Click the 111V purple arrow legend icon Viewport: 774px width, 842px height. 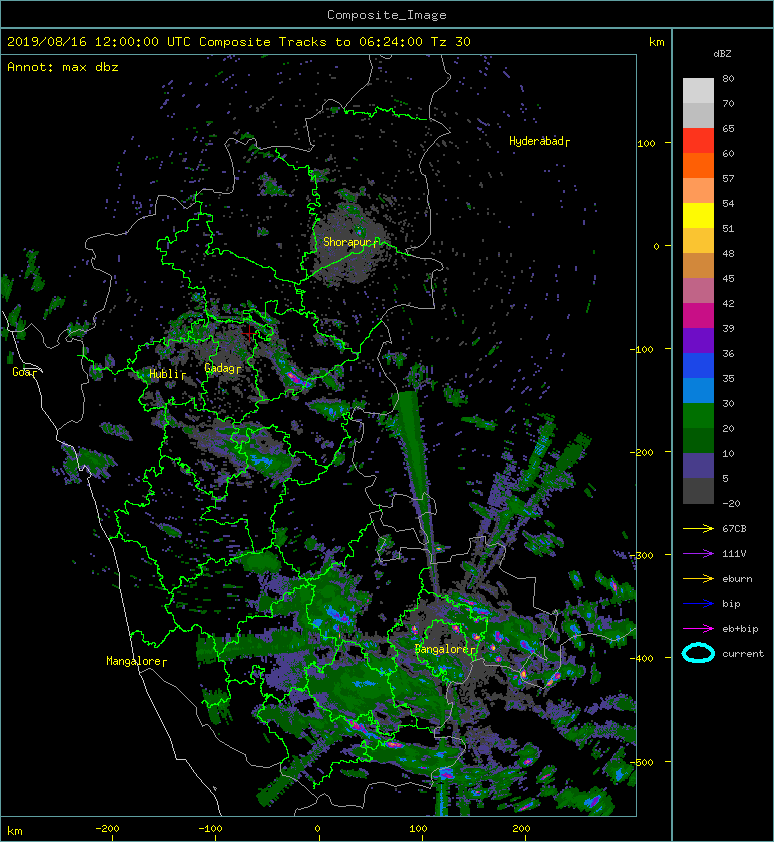click(698, 554)
